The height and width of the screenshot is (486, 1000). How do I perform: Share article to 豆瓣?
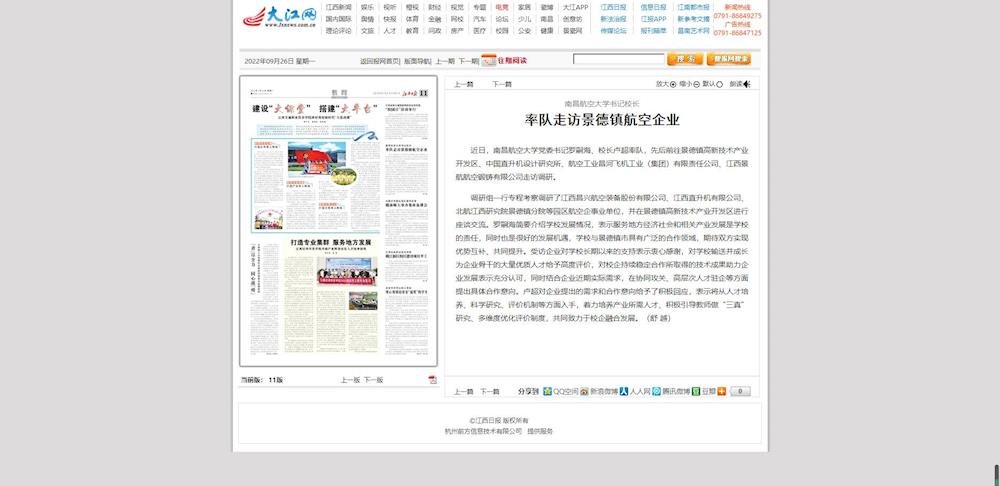(x=696, y=391)
